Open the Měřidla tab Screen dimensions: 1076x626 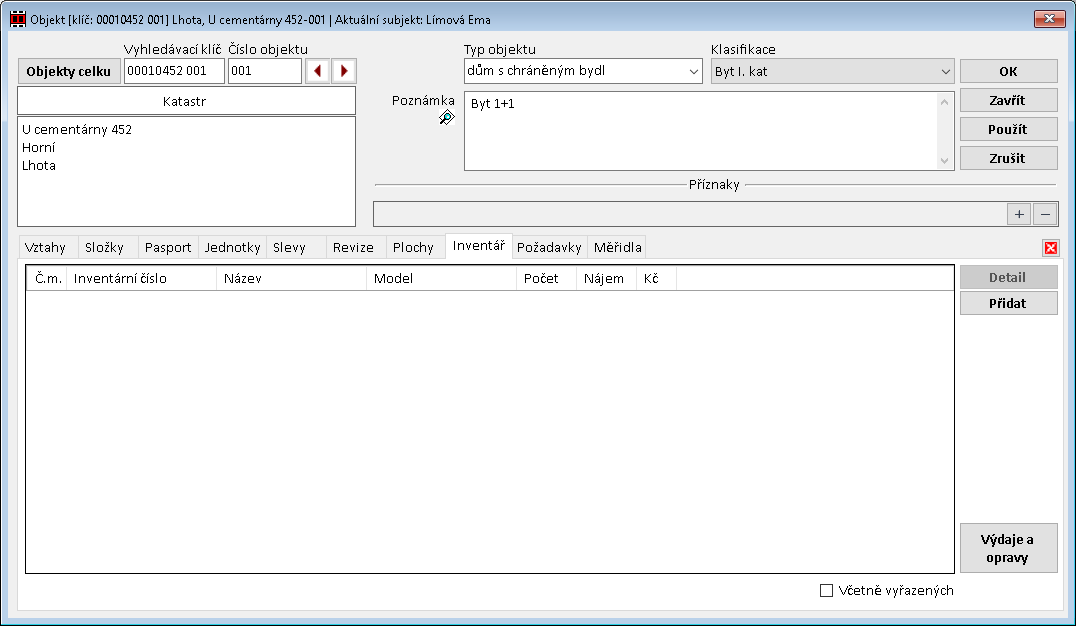[x=617, y=248]
